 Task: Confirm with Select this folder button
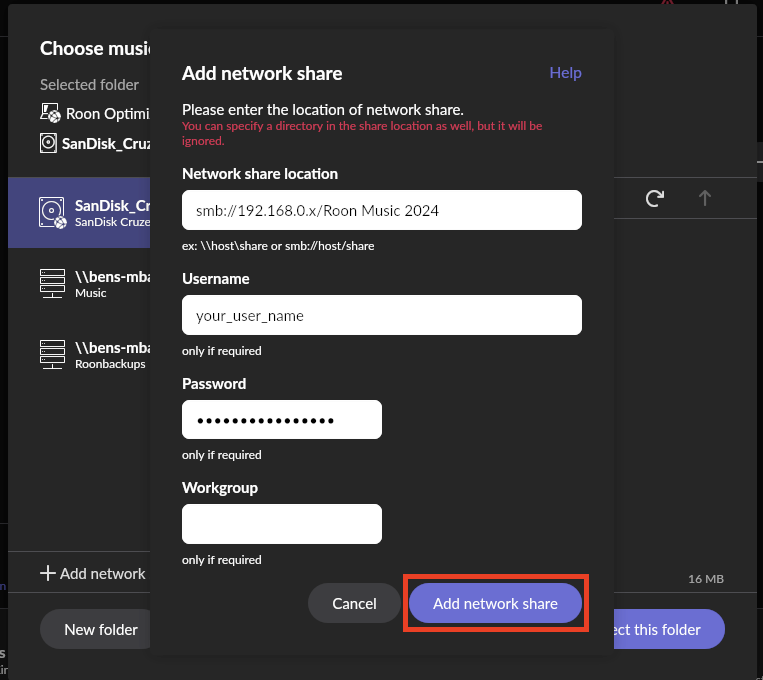(x=669, y=629)
